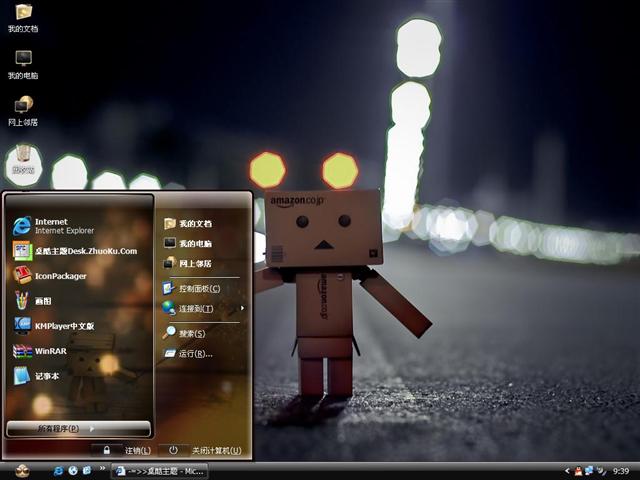Viewport: 640px width, 480px height.
Task: Click the QQ penguin tray icon
Action: click(x=578, y=471)
